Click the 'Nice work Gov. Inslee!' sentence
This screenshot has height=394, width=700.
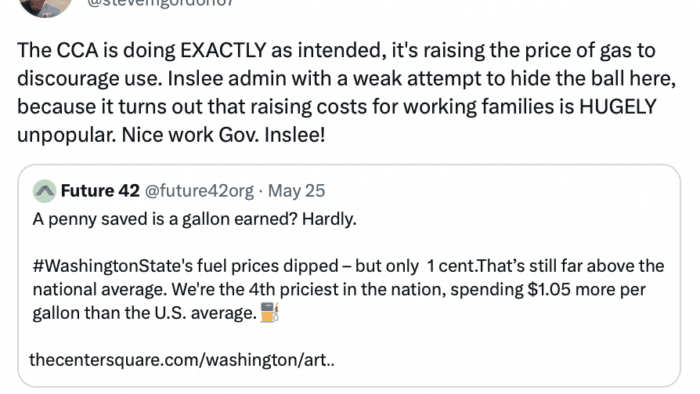pos(223,135)
